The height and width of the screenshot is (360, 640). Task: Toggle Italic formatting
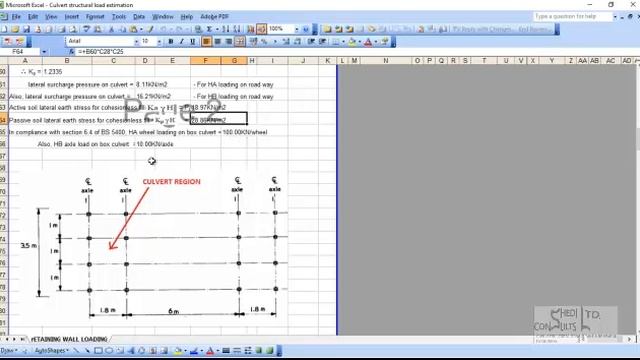(x=182, y=41)
